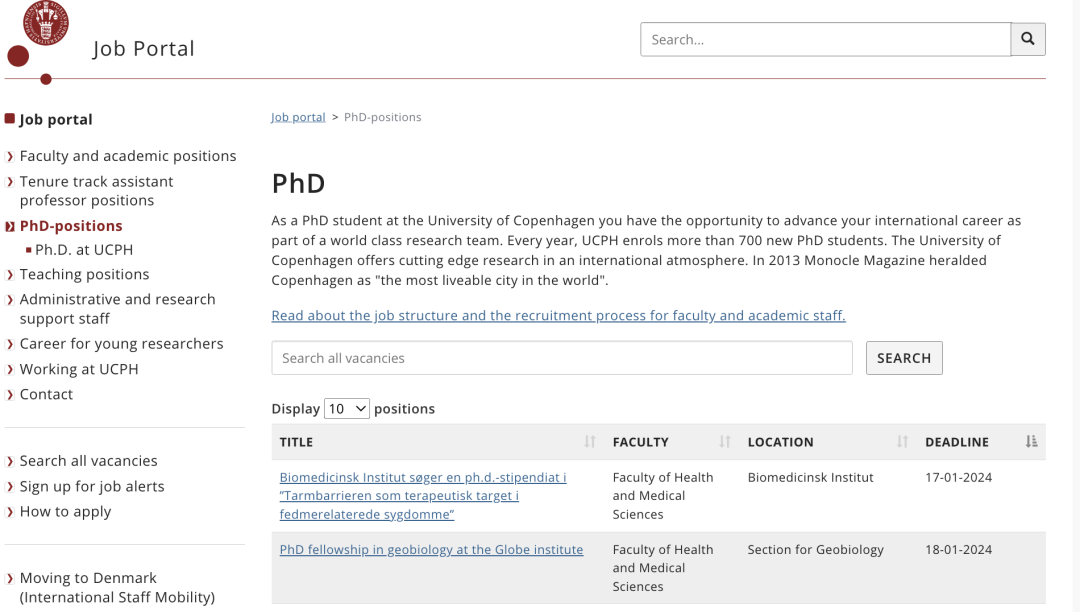Go to Working at UCPH page
Viewport: 1080px width, 612px height.
(79, 369)
